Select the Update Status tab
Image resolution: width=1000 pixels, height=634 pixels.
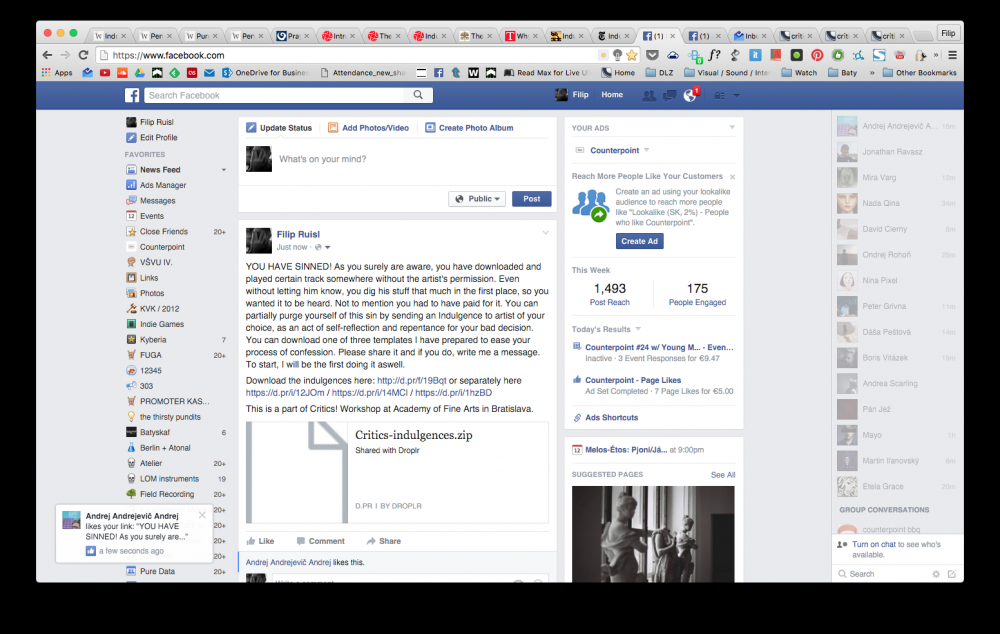pos(279,128)
